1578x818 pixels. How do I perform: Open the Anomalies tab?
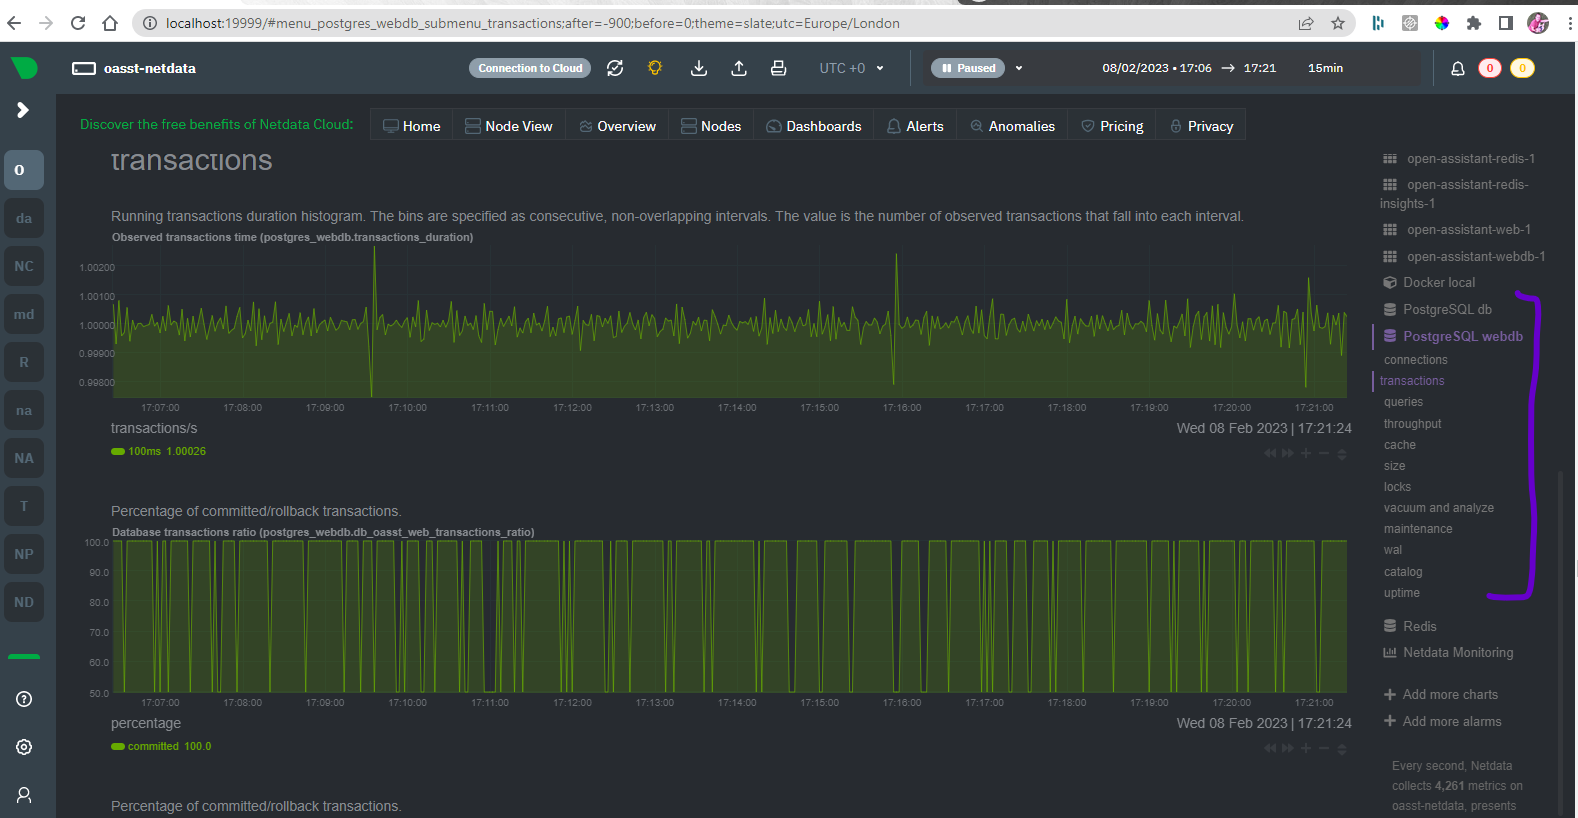click(1012, 126)
